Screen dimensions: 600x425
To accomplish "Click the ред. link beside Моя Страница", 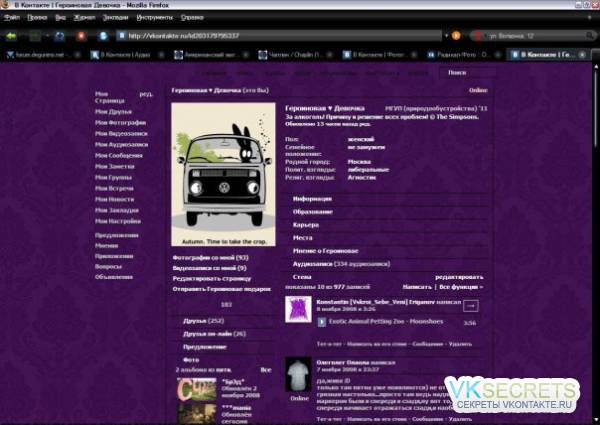I will pos(146,94).
